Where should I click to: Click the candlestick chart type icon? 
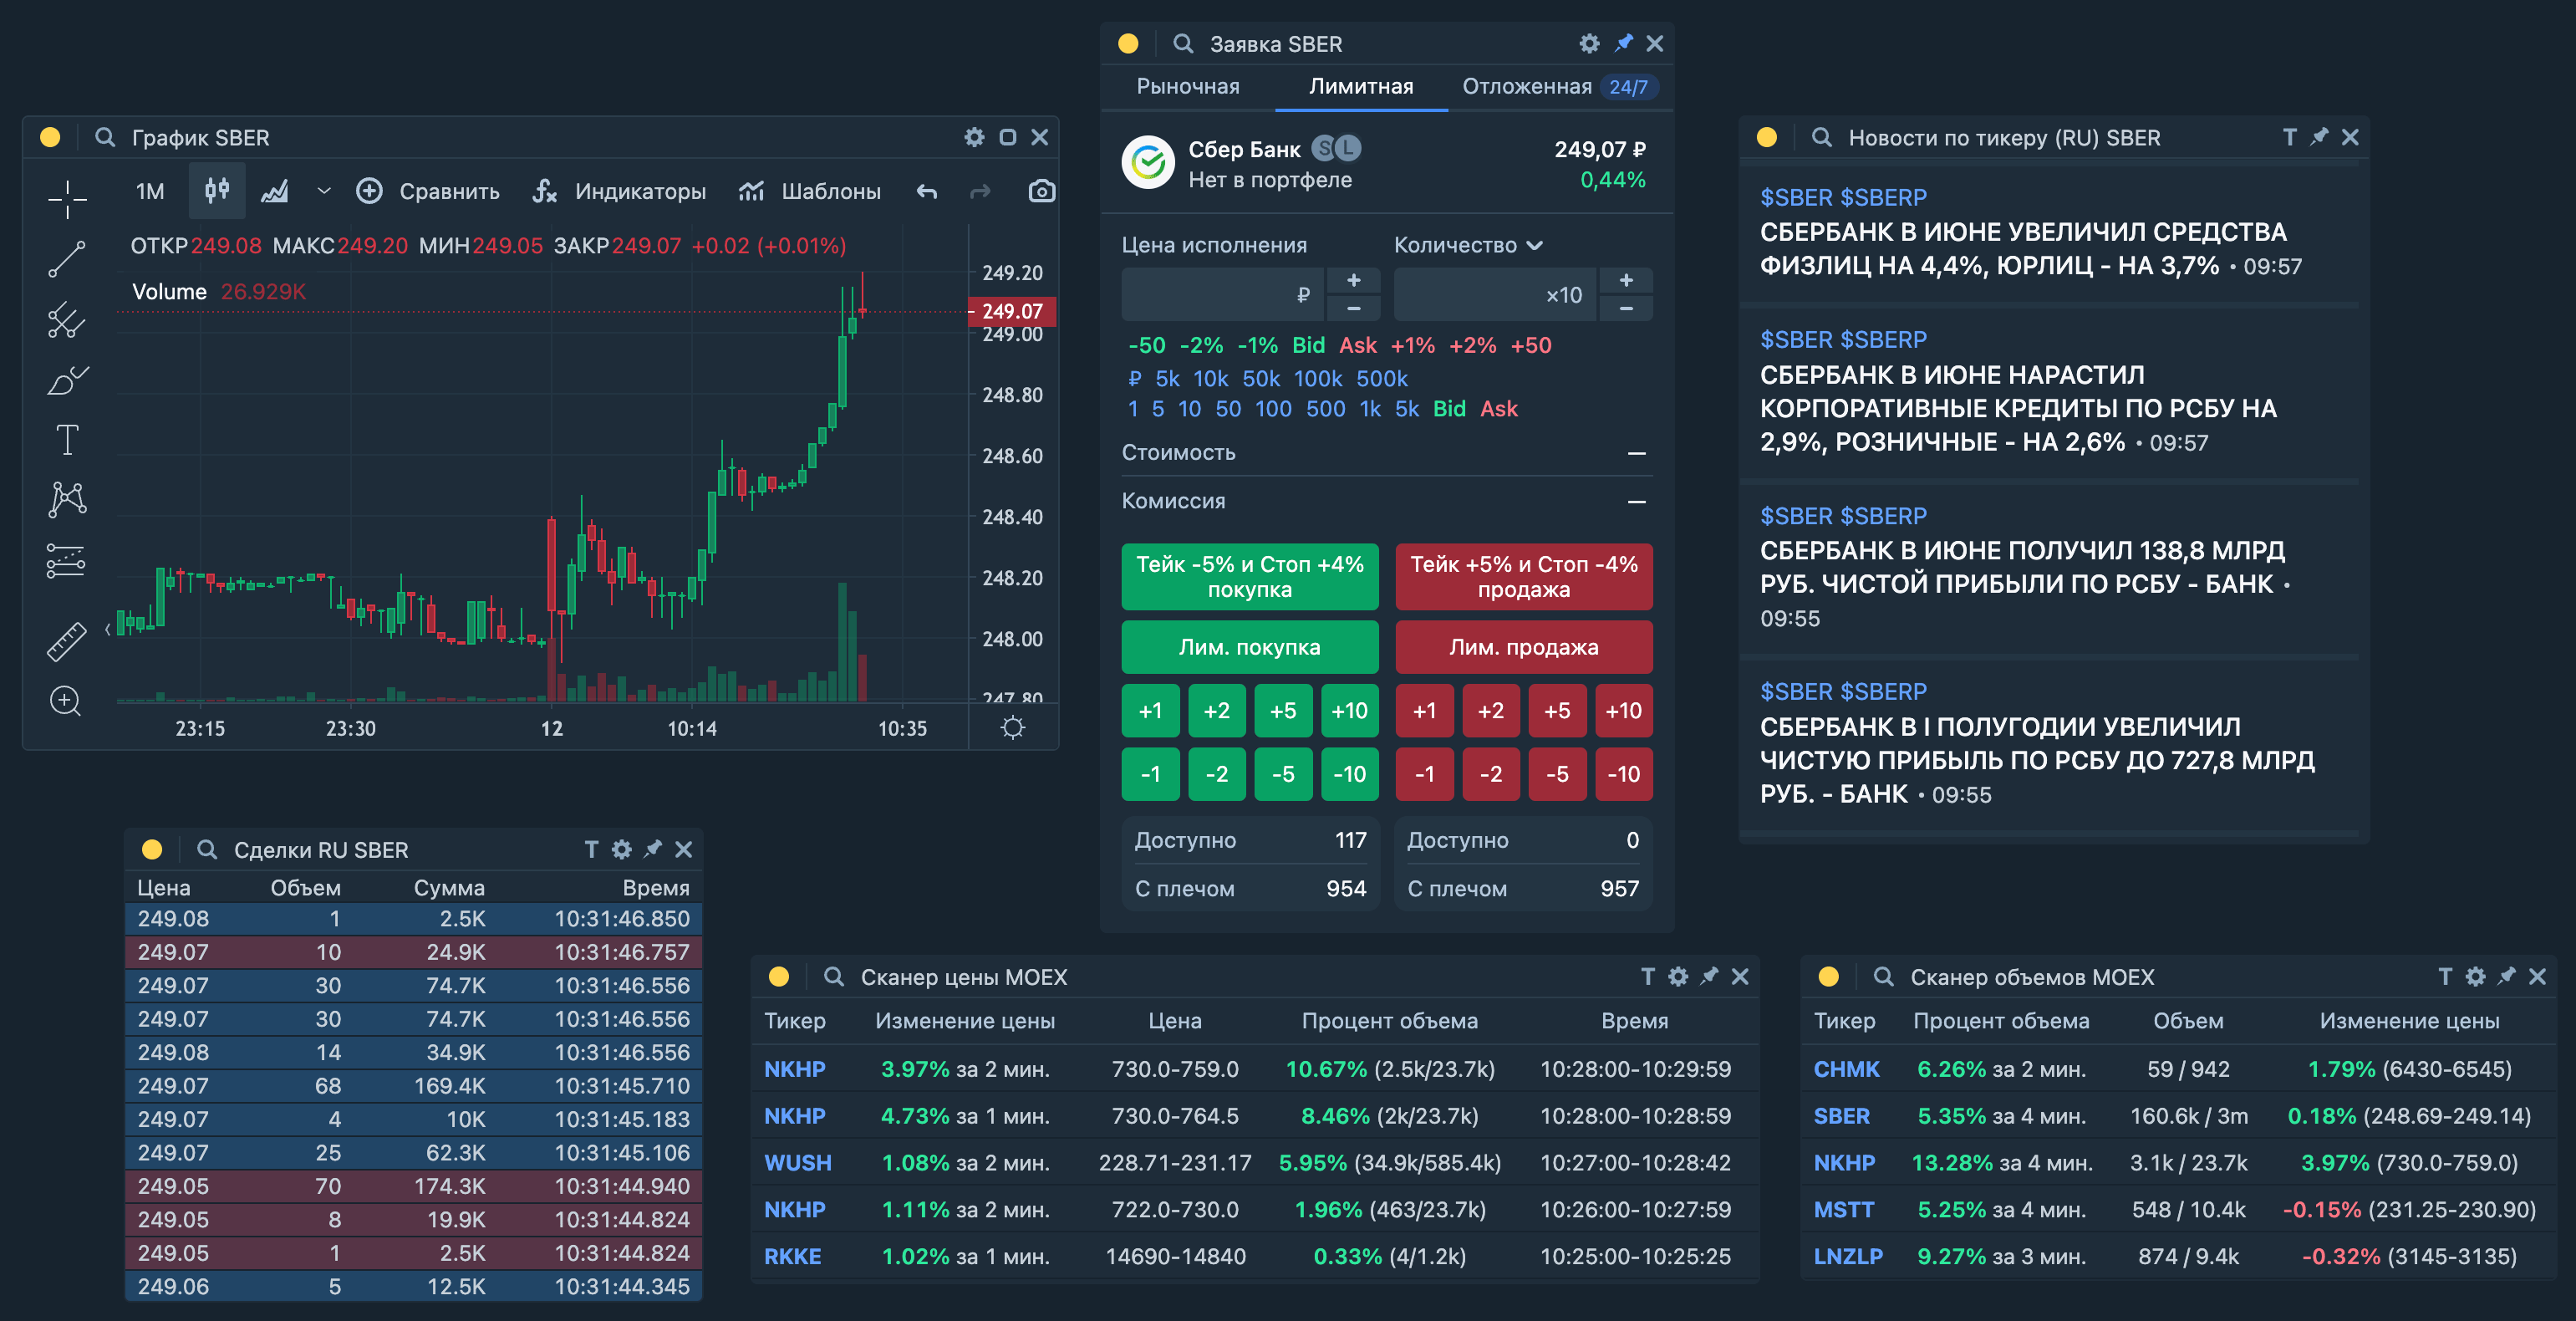(217, 190)
